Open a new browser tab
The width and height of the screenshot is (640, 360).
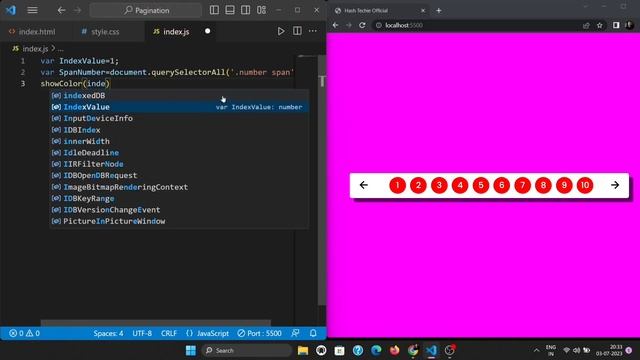439,11
